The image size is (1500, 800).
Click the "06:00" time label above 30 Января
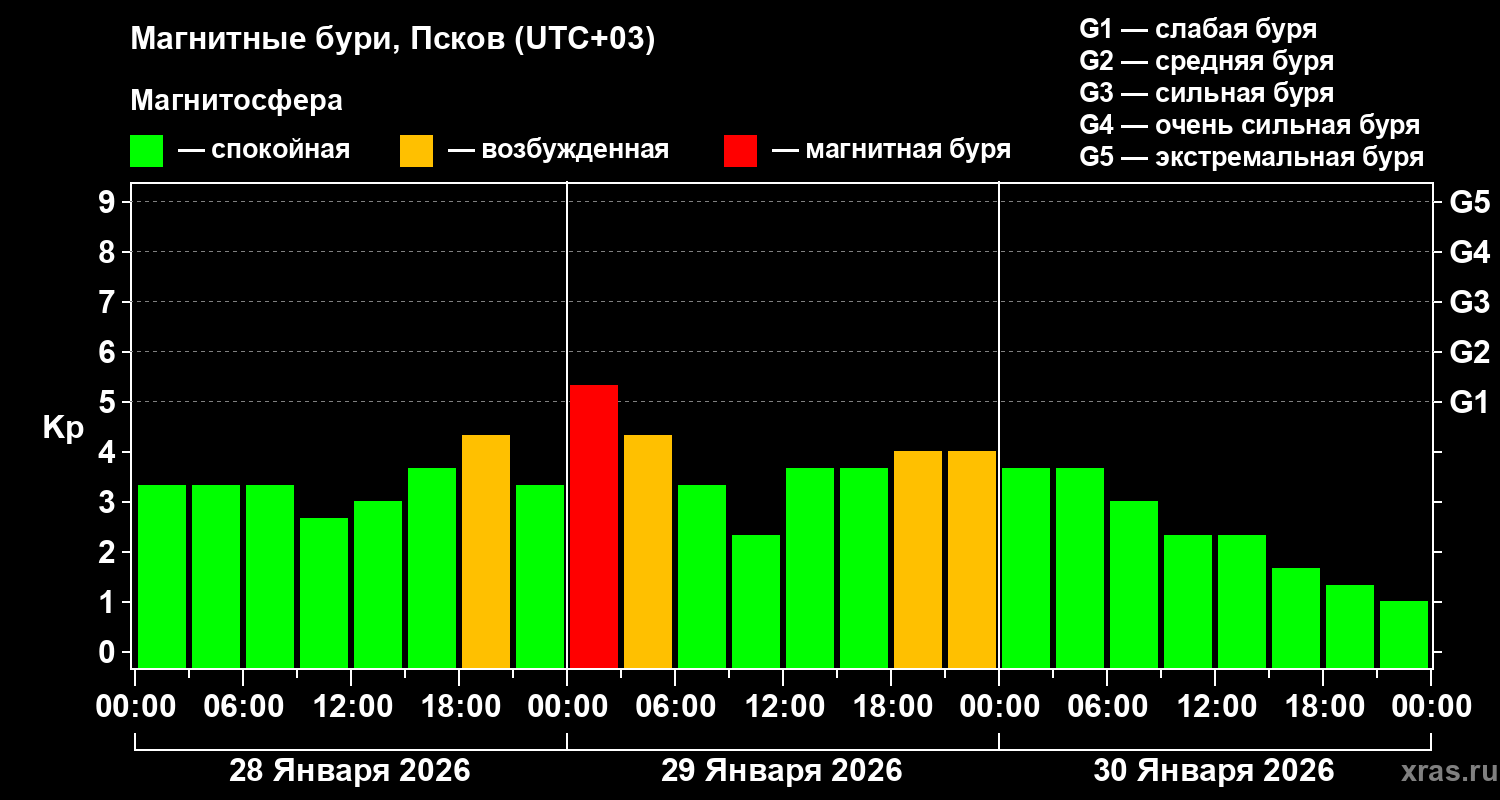tap(1107, 706)
